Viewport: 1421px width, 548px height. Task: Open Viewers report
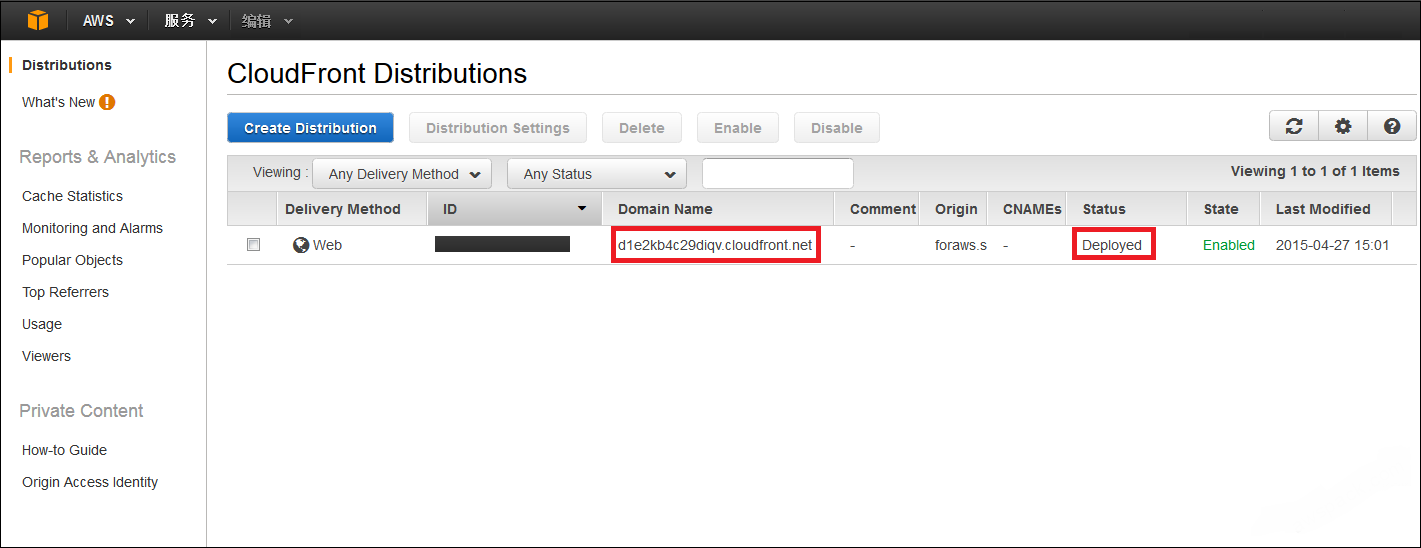(x=46, y=356)
